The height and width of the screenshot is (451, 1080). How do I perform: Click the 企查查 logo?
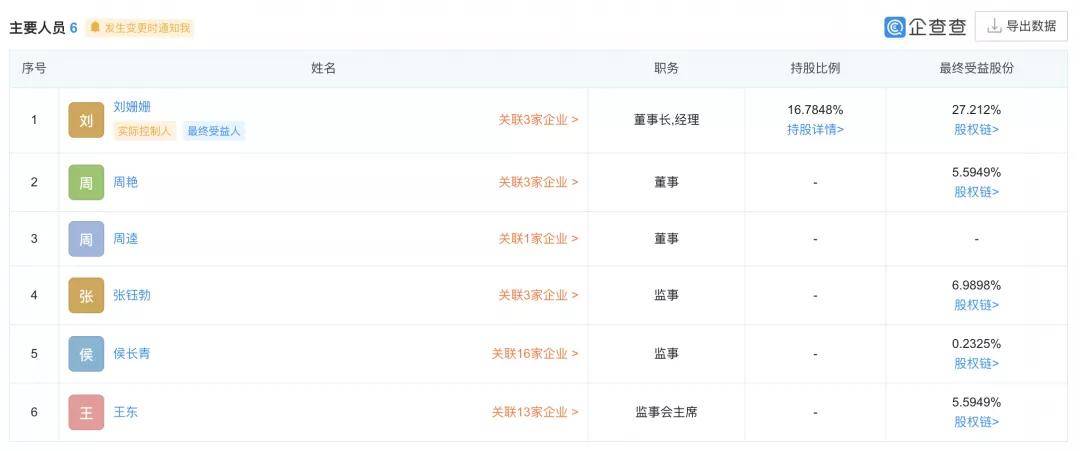coord(925,27)
